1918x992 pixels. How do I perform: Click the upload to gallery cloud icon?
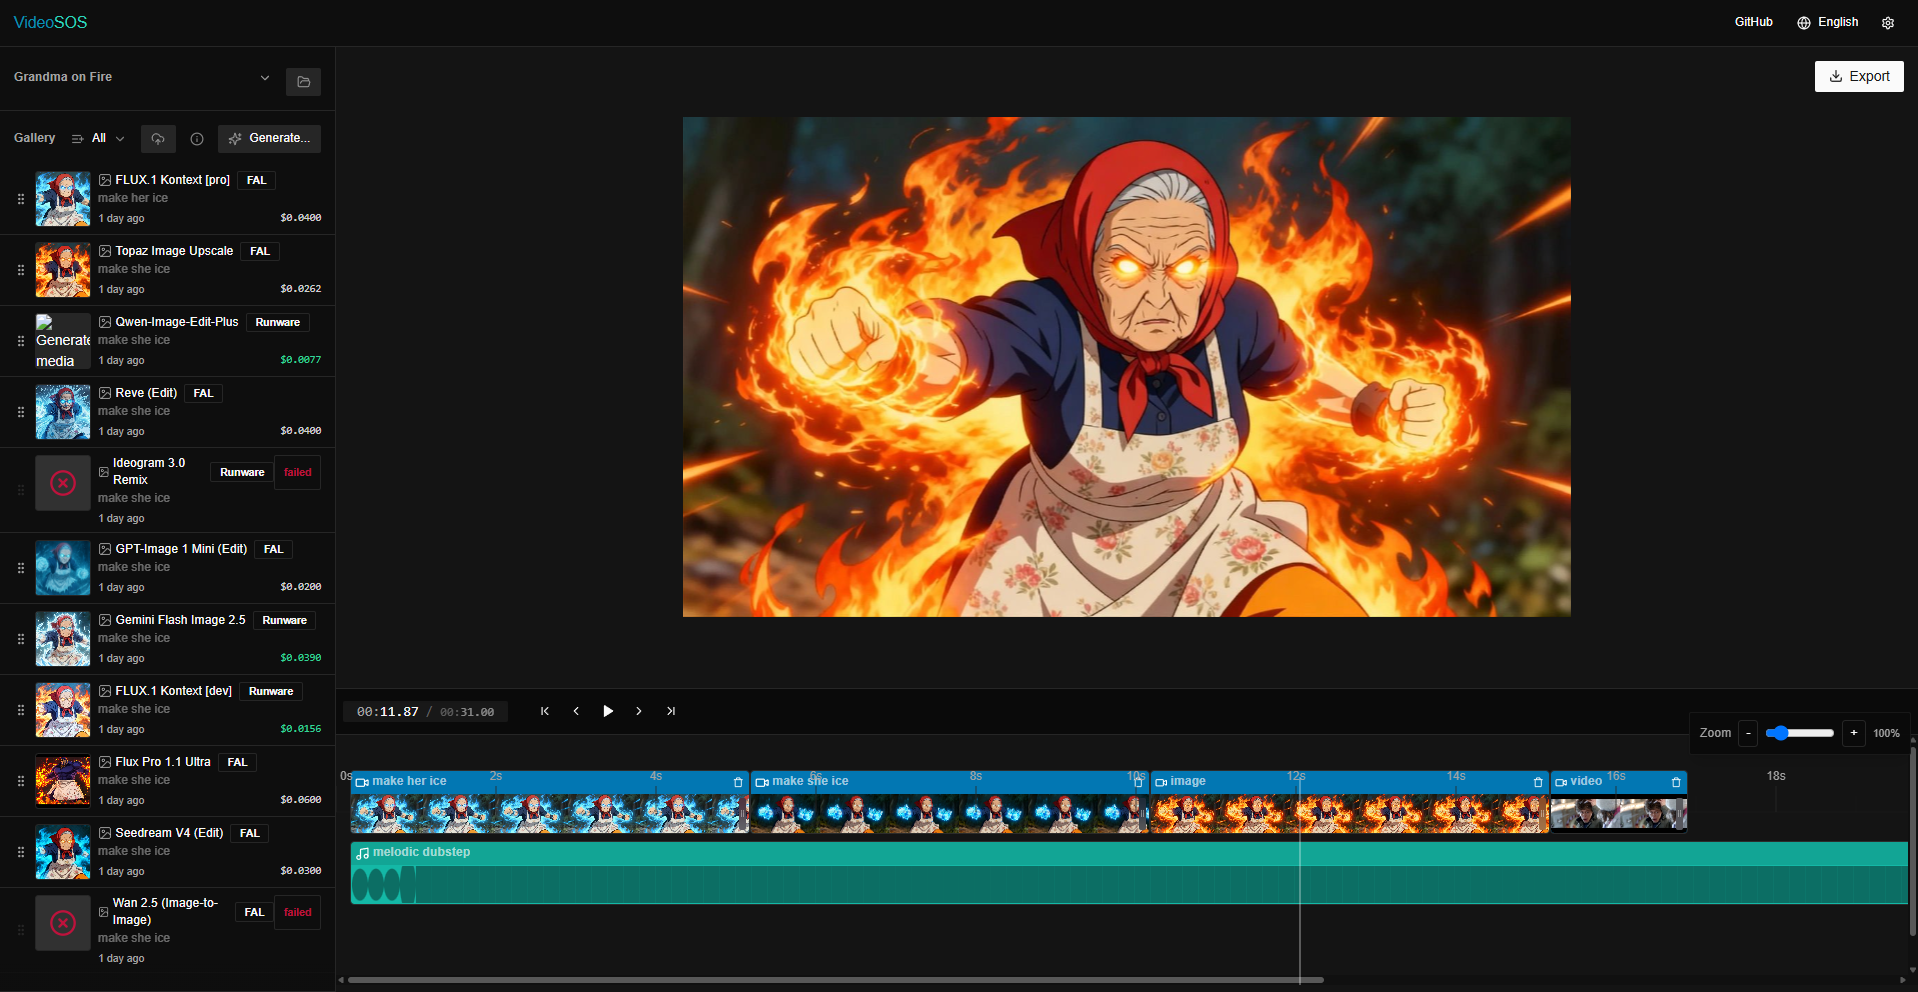(158, 139)
